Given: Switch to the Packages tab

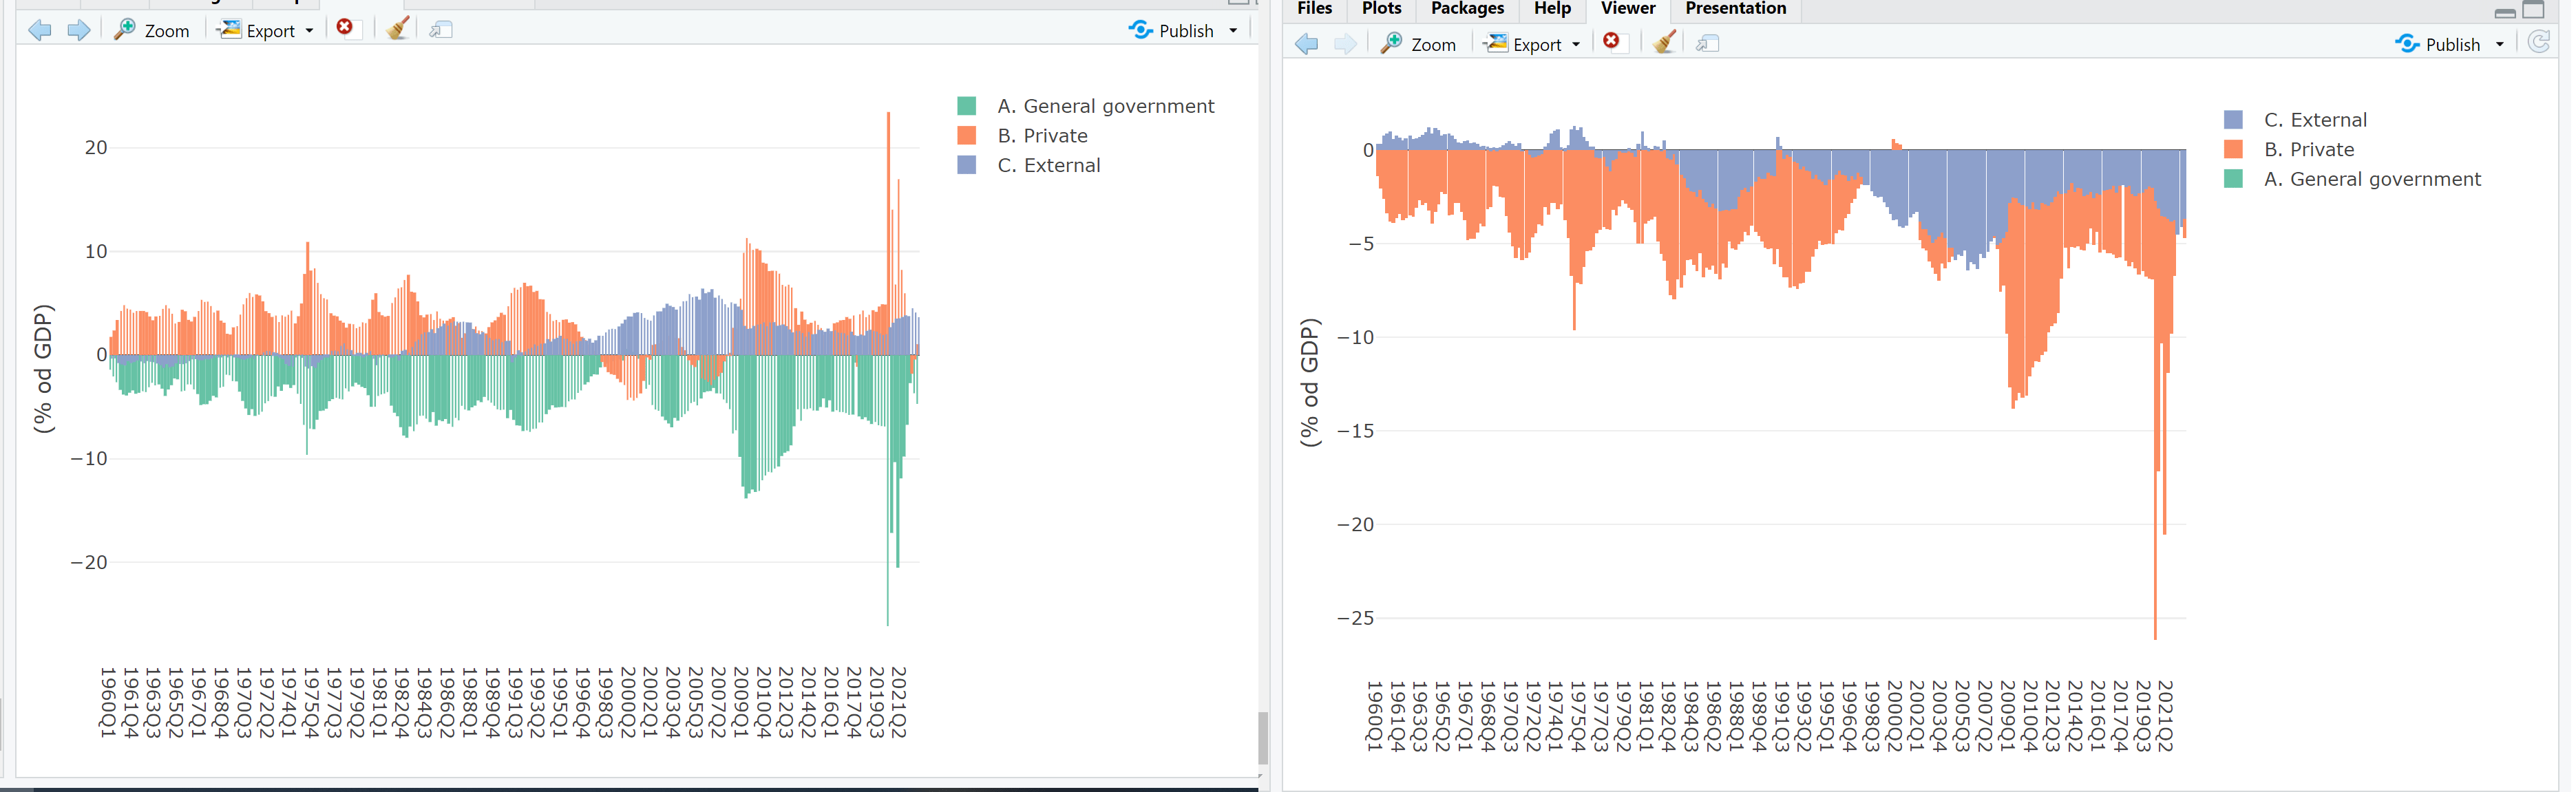Looking at the screenshot, I should click(1467, 9).
